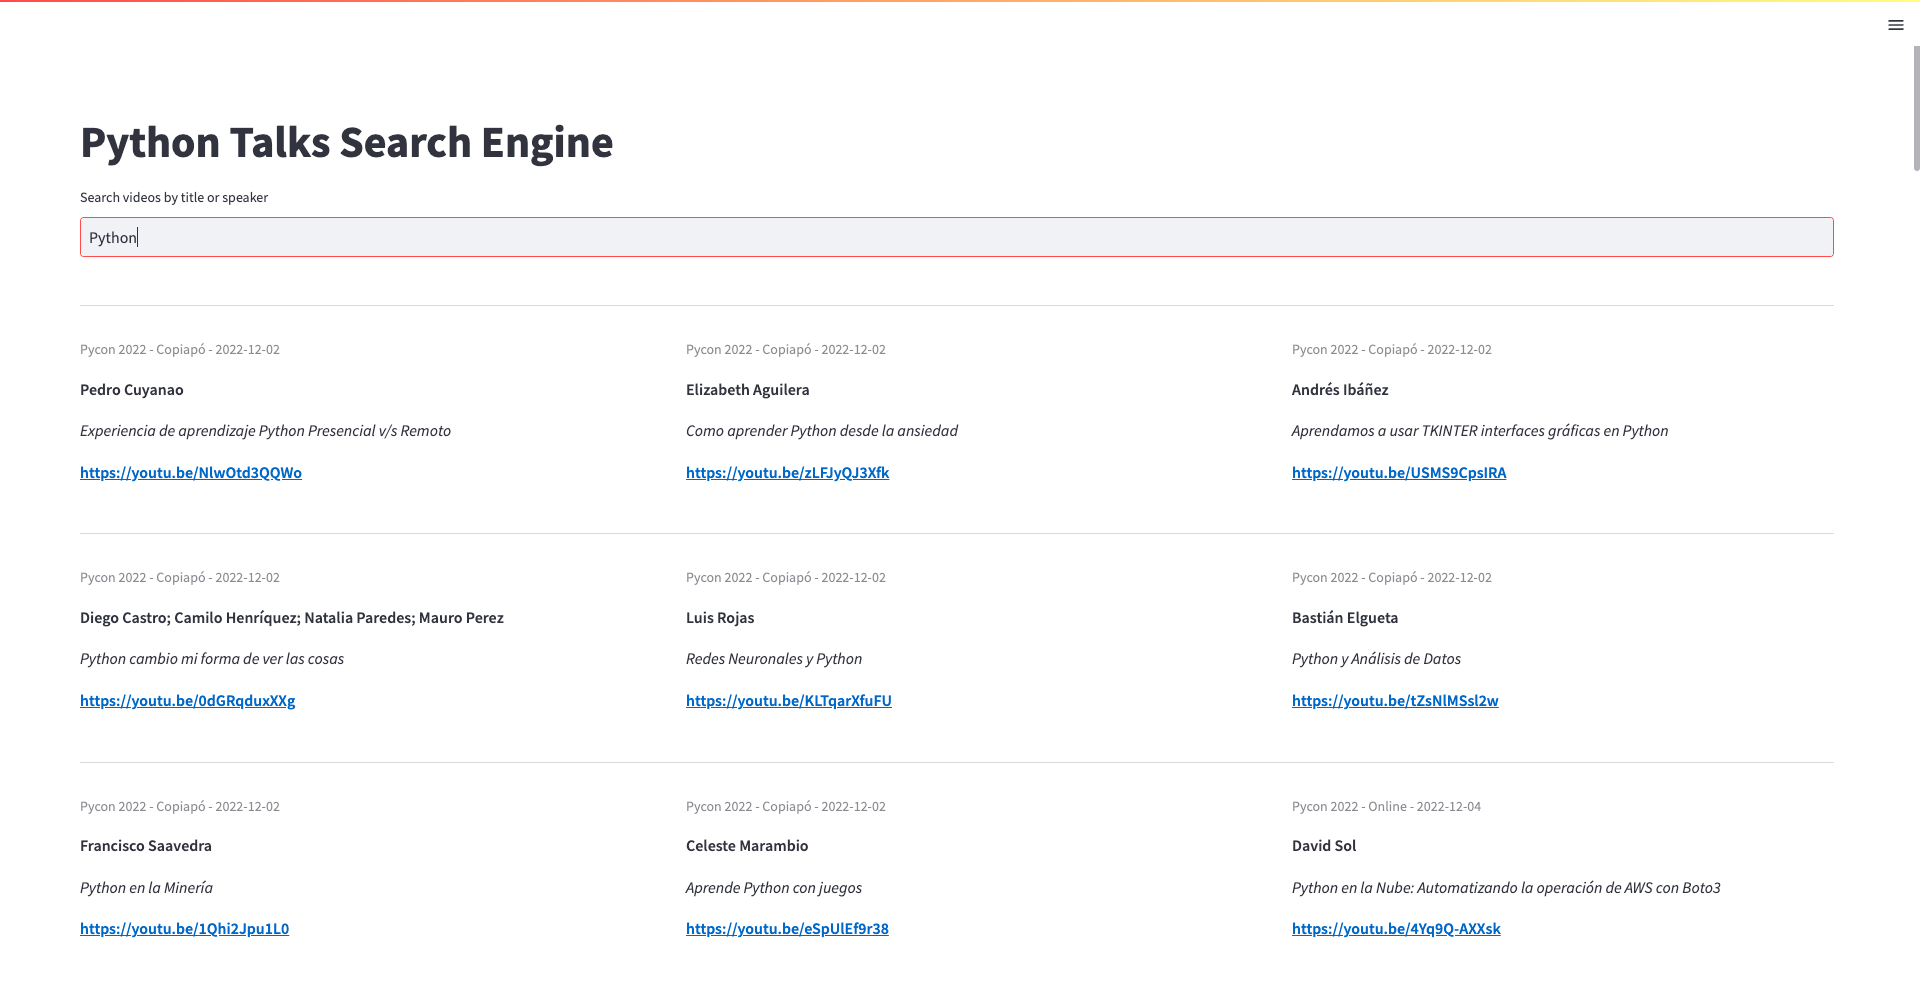Open David Sol's AWS Boto3 video link
This screenshot has width=1920, height=987.
coord(1395,929)
